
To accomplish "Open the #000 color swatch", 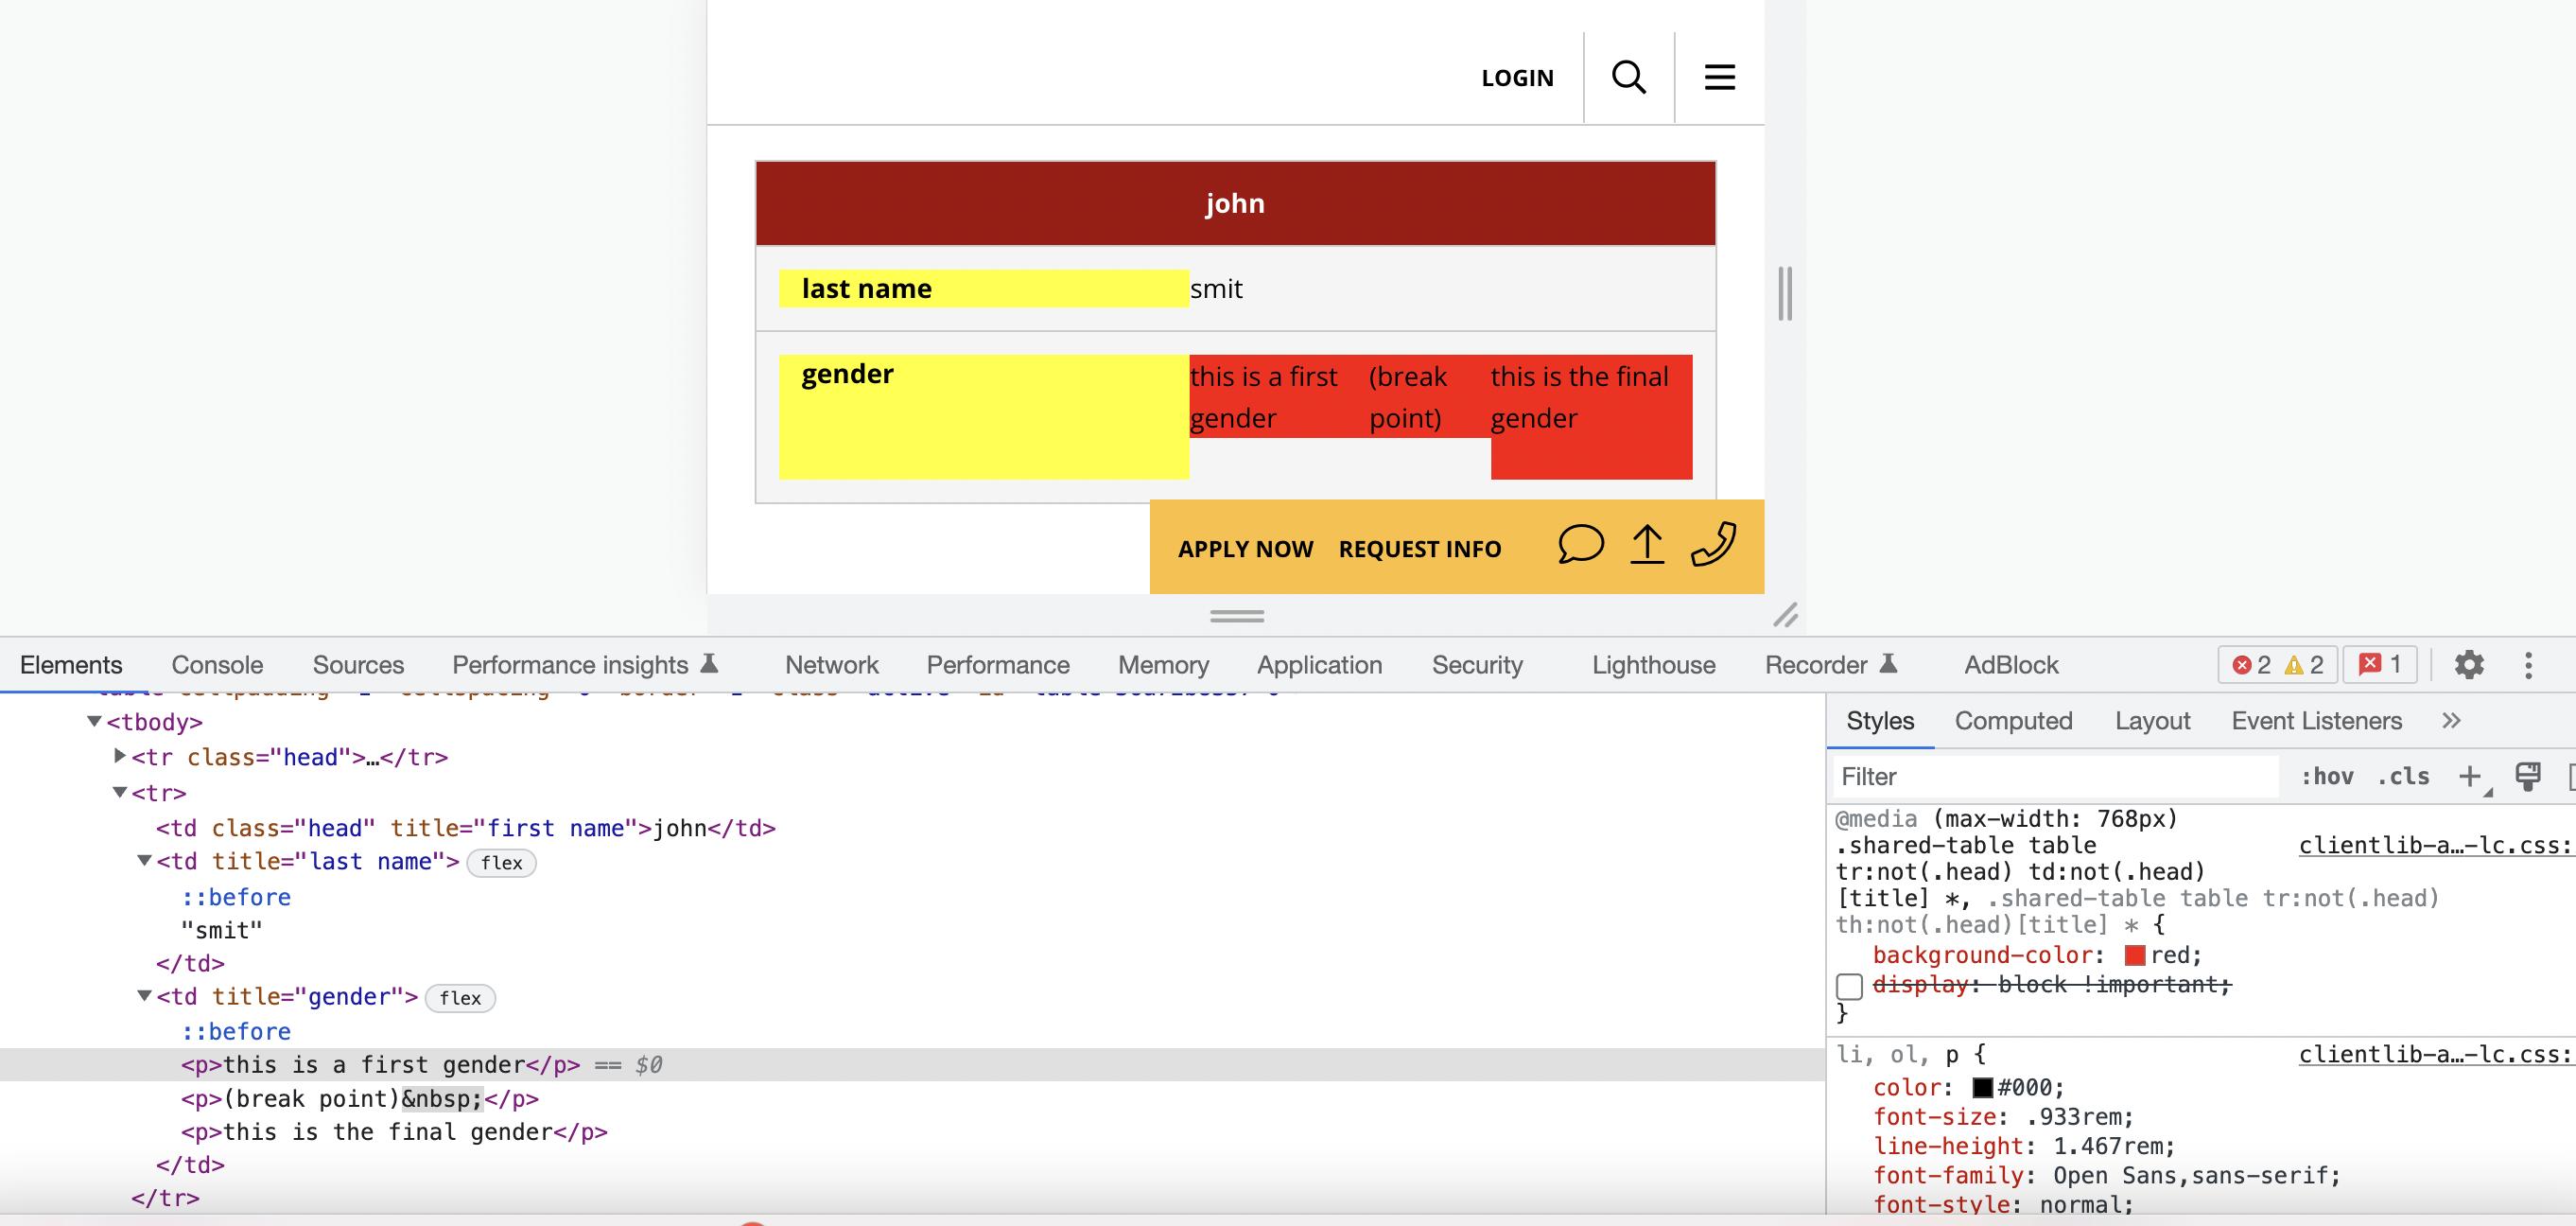I will click(x=1983, y=1088).
